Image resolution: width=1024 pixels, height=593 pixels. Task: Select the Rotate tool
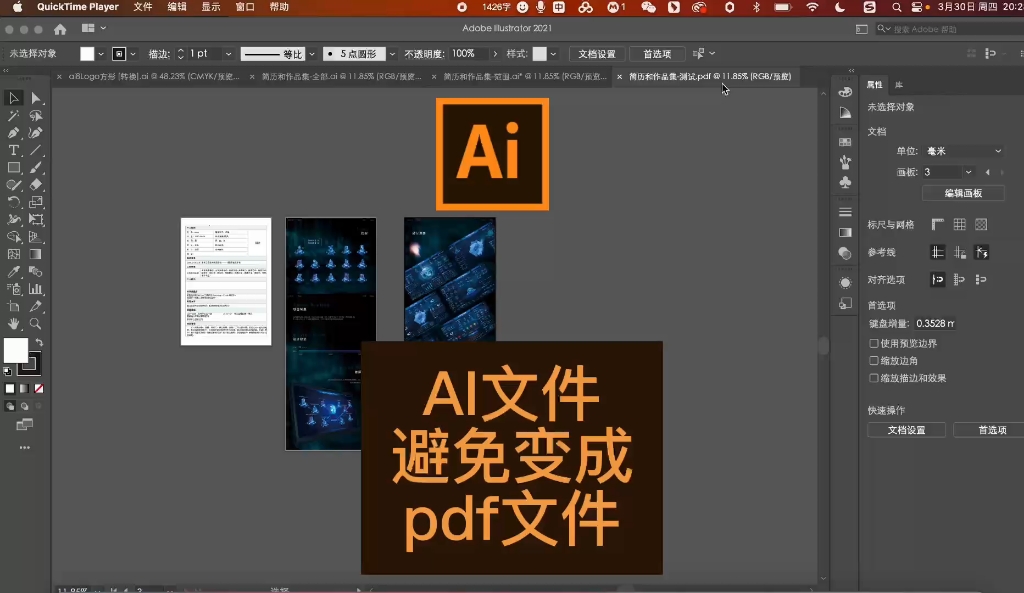click(14, 201)
